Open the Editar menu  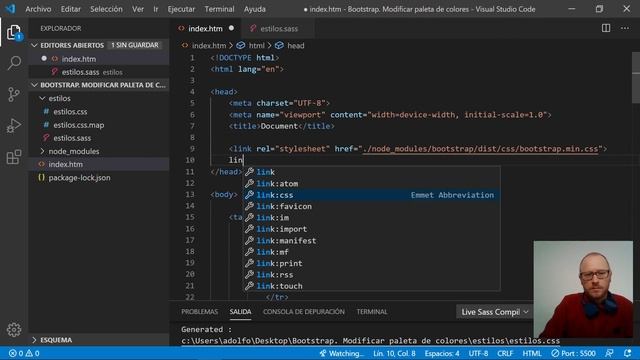(71, 9)
